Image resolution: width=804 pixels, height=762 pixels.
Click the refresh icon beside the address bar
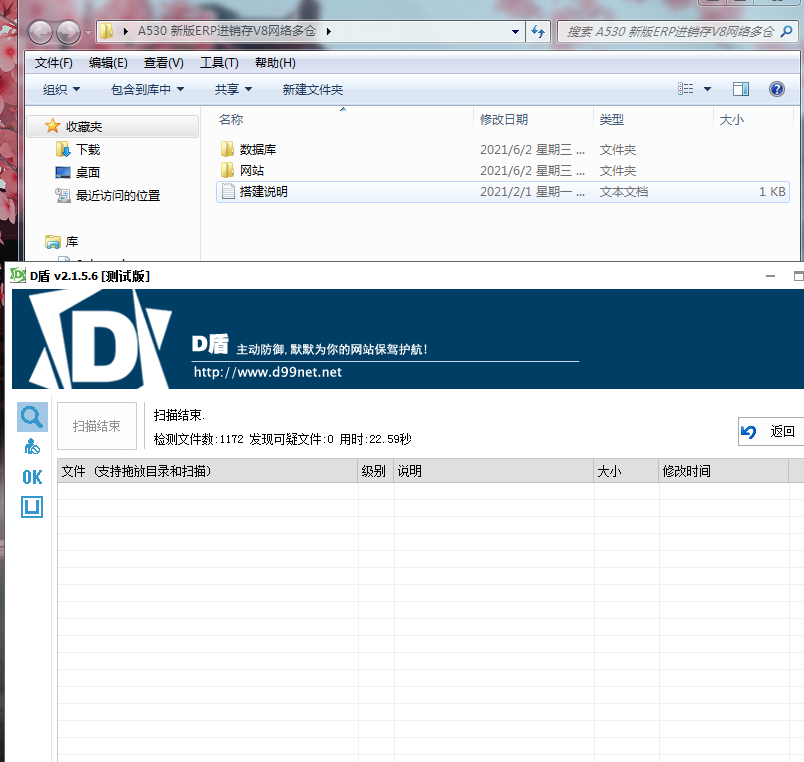tap(538, 31)
